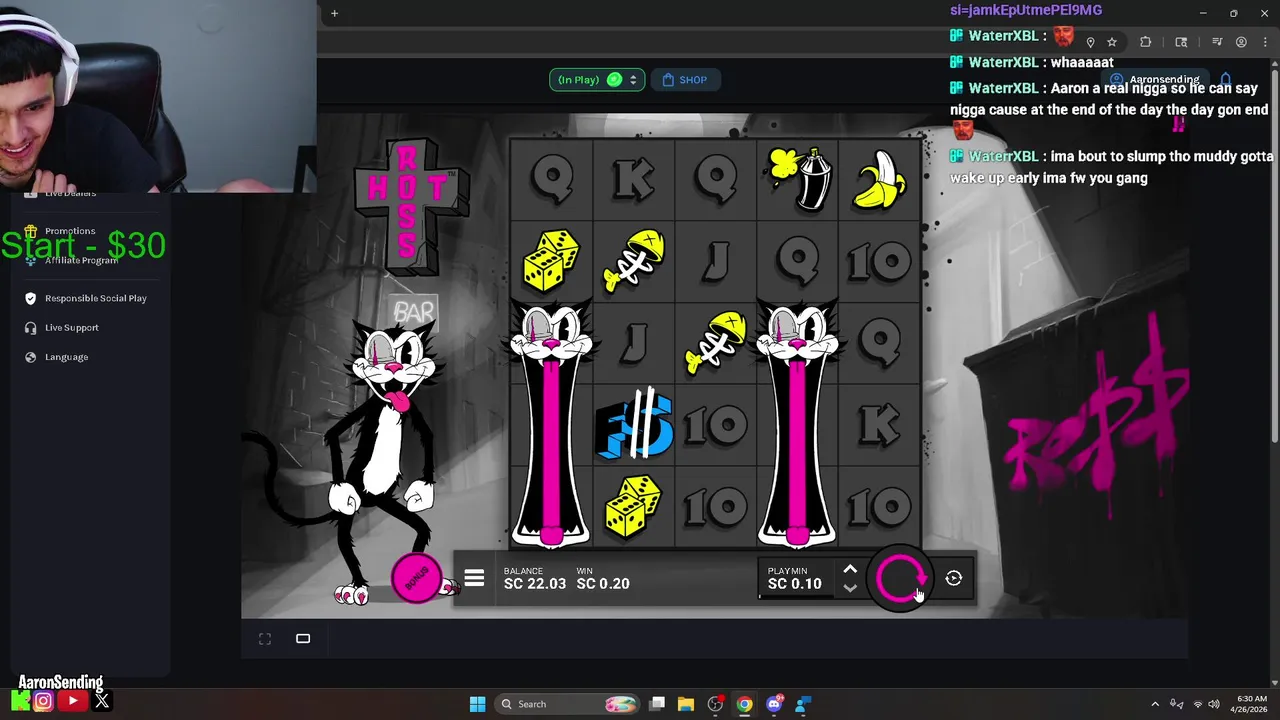Open the Chrome three-dot menu
Image resolution: width=1280 pixels, height=720 pixels.
pos(1264,42)
